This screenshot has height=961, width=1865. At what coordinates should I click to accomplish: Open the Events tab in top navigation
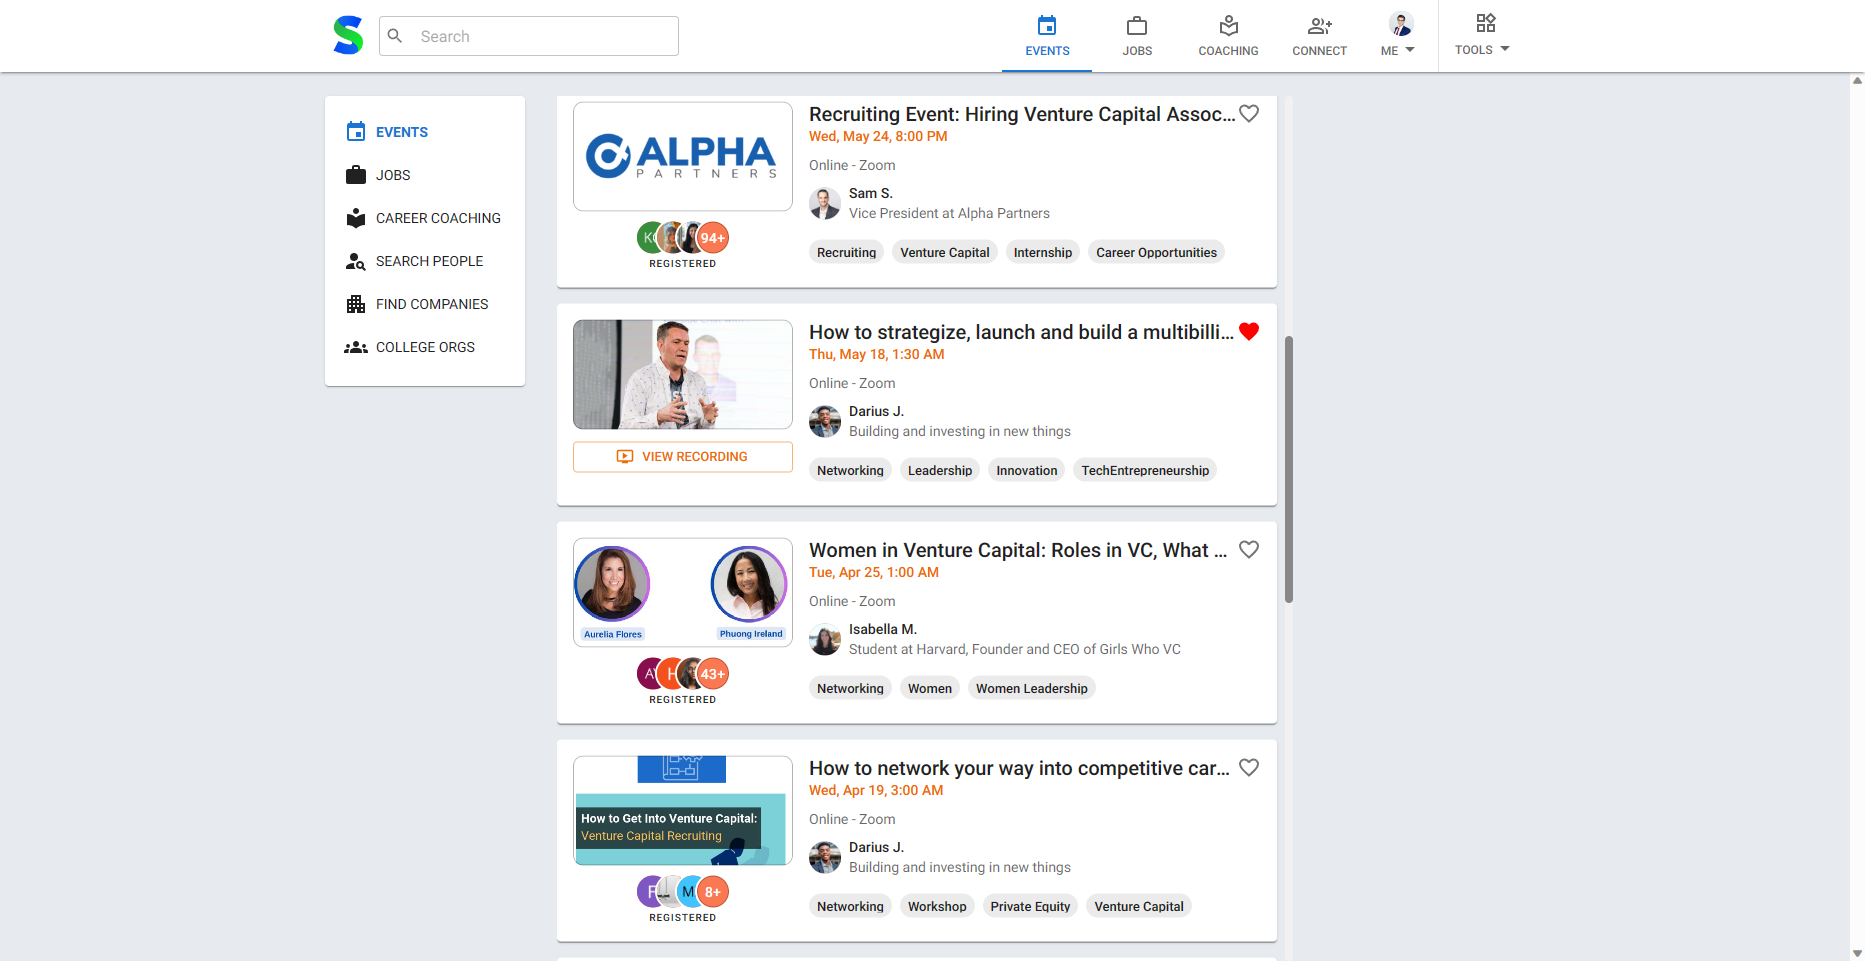tap(1047, 36)
